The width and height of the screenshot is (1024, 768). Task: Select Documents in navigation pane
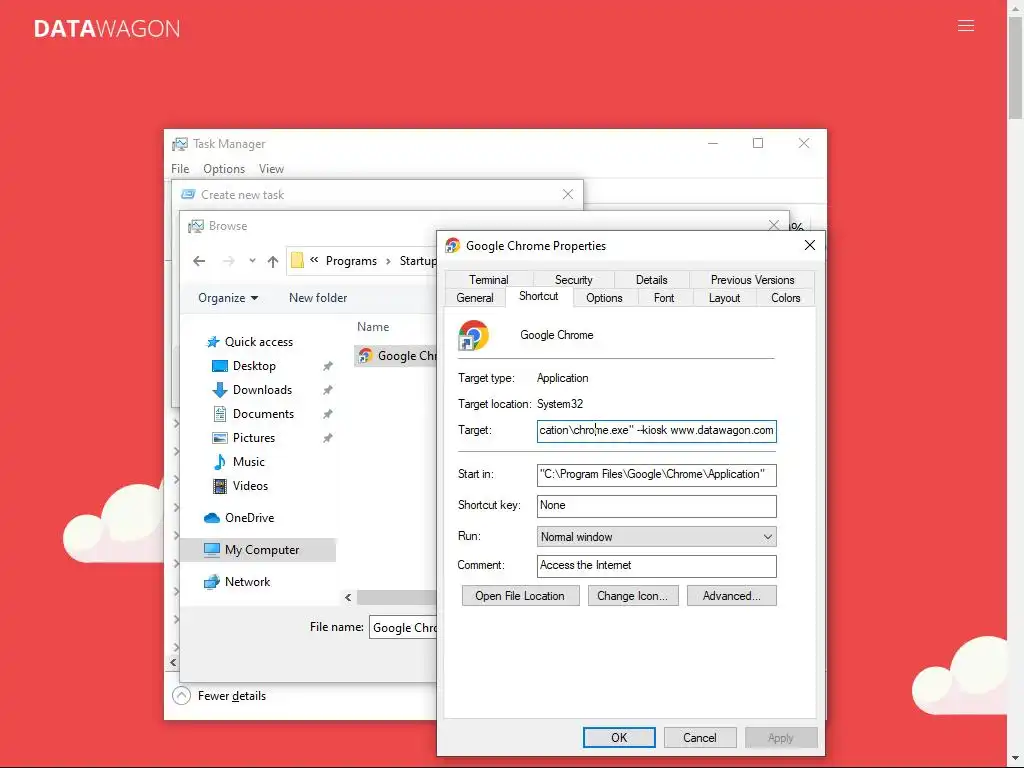tap(263, 414)
